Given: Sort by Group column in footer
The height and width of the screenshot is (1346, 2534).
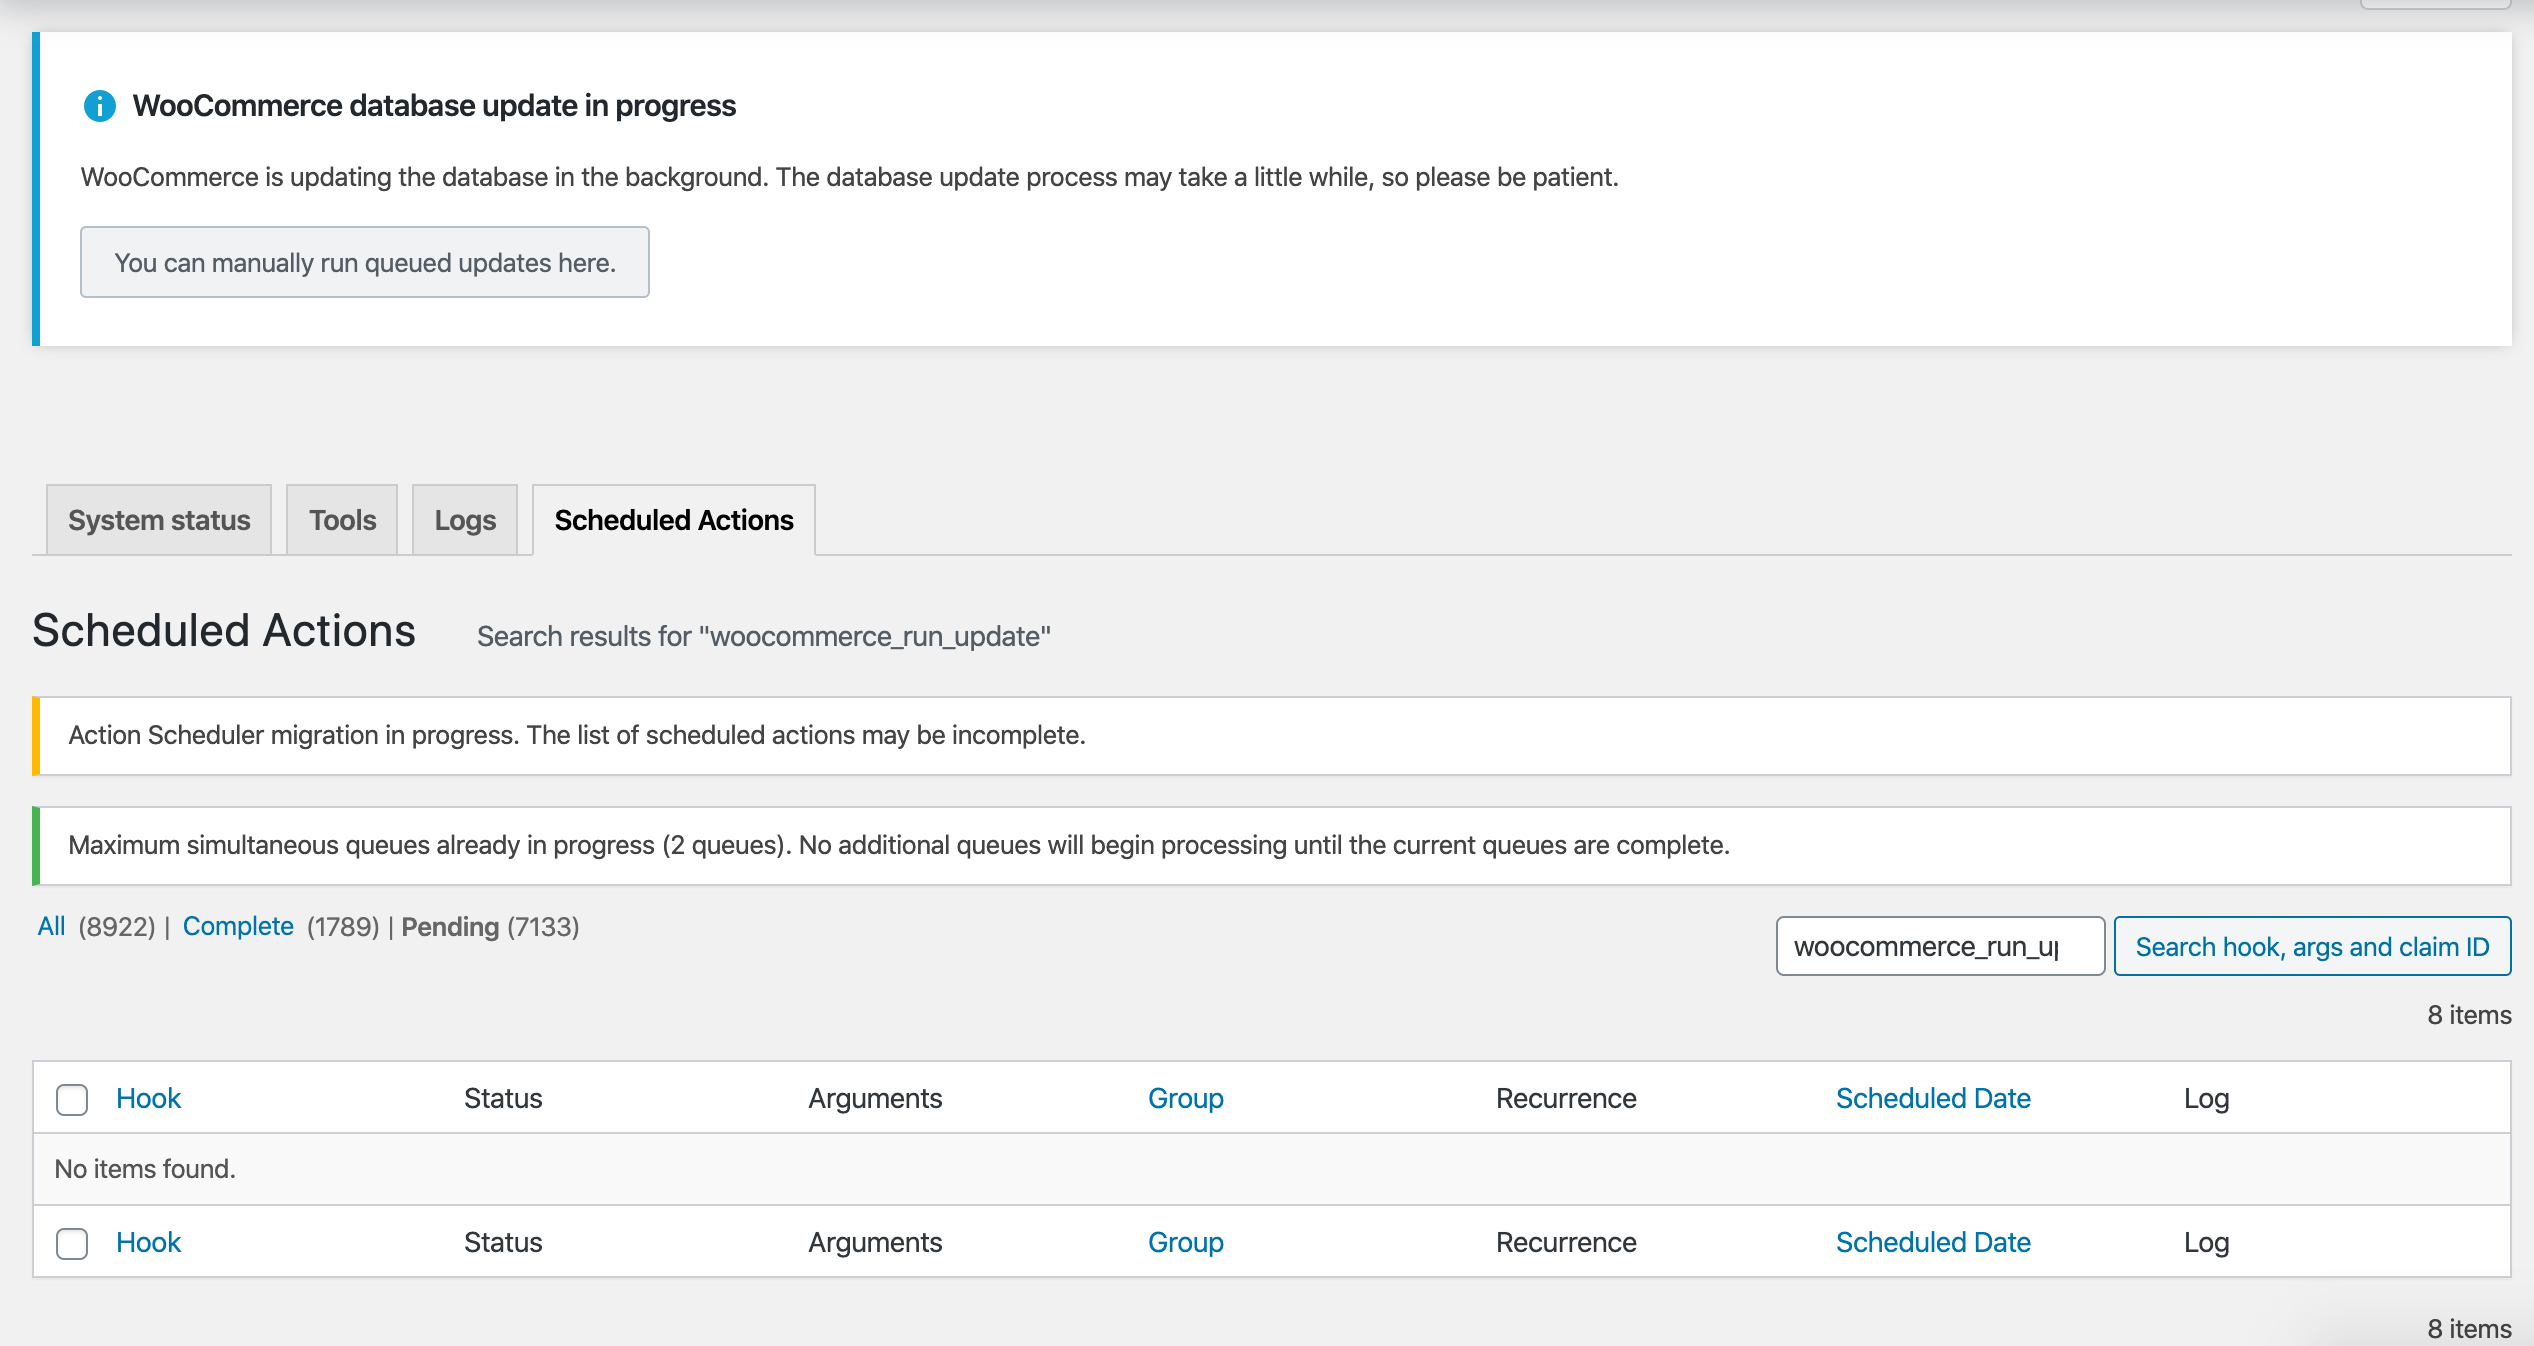Looking at the screenshot, I should 1185,1242.
